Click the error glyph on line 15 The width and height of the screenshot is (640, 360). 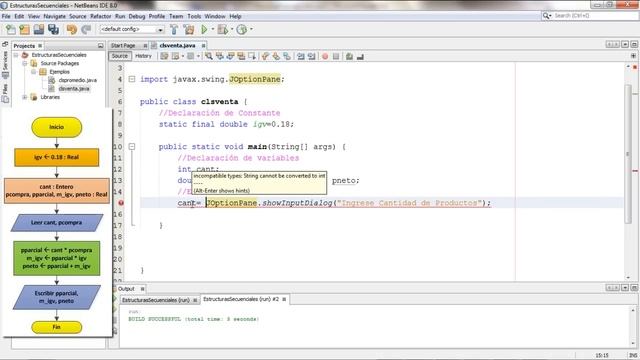tap(121, 203)
